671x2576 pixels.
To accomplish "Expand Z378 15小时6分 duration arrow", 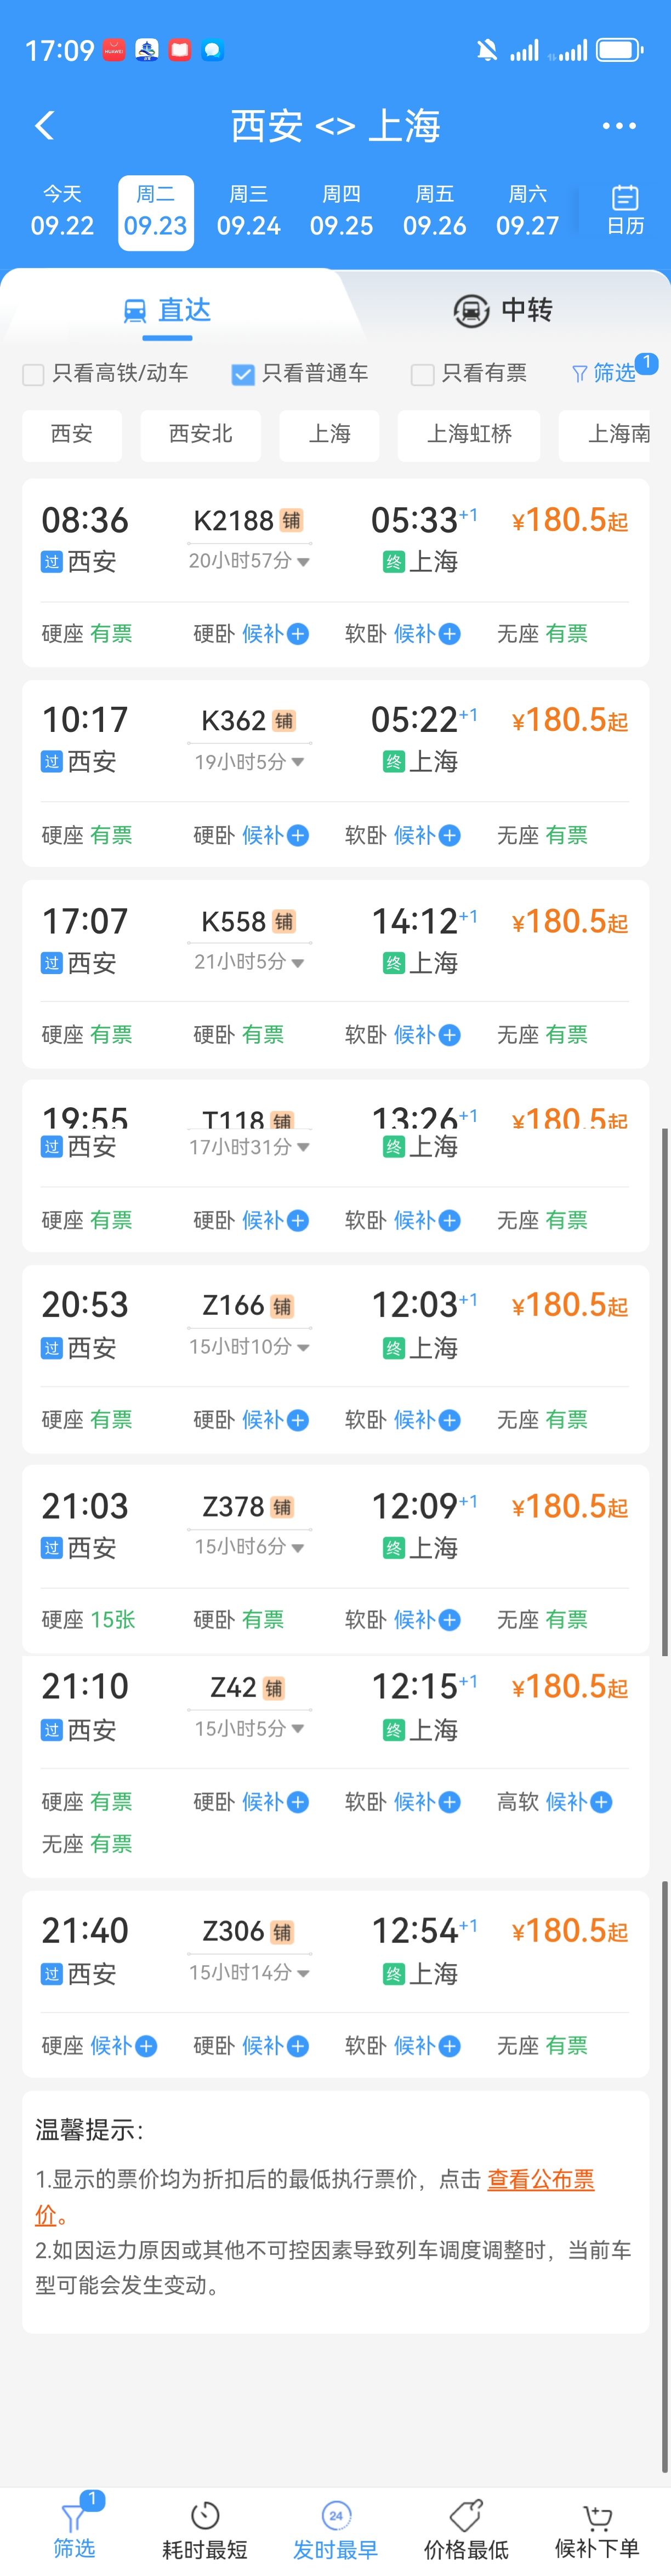I will point(298,1548).
